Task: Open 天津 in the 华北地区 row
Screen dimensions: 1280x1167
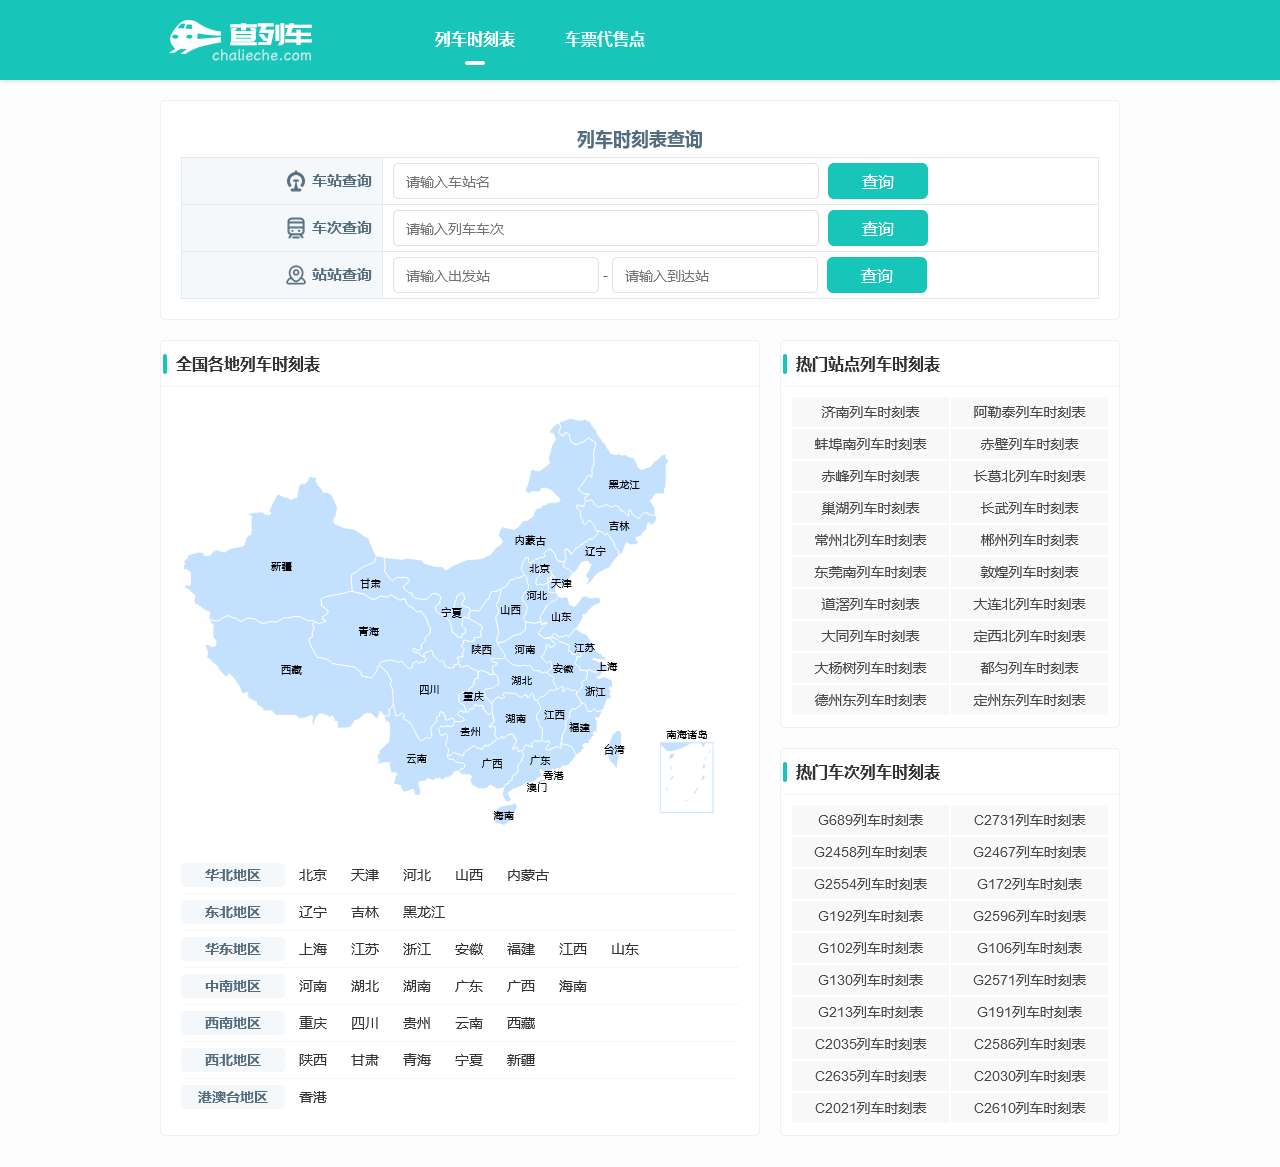Action: click(x=365, y=875)
